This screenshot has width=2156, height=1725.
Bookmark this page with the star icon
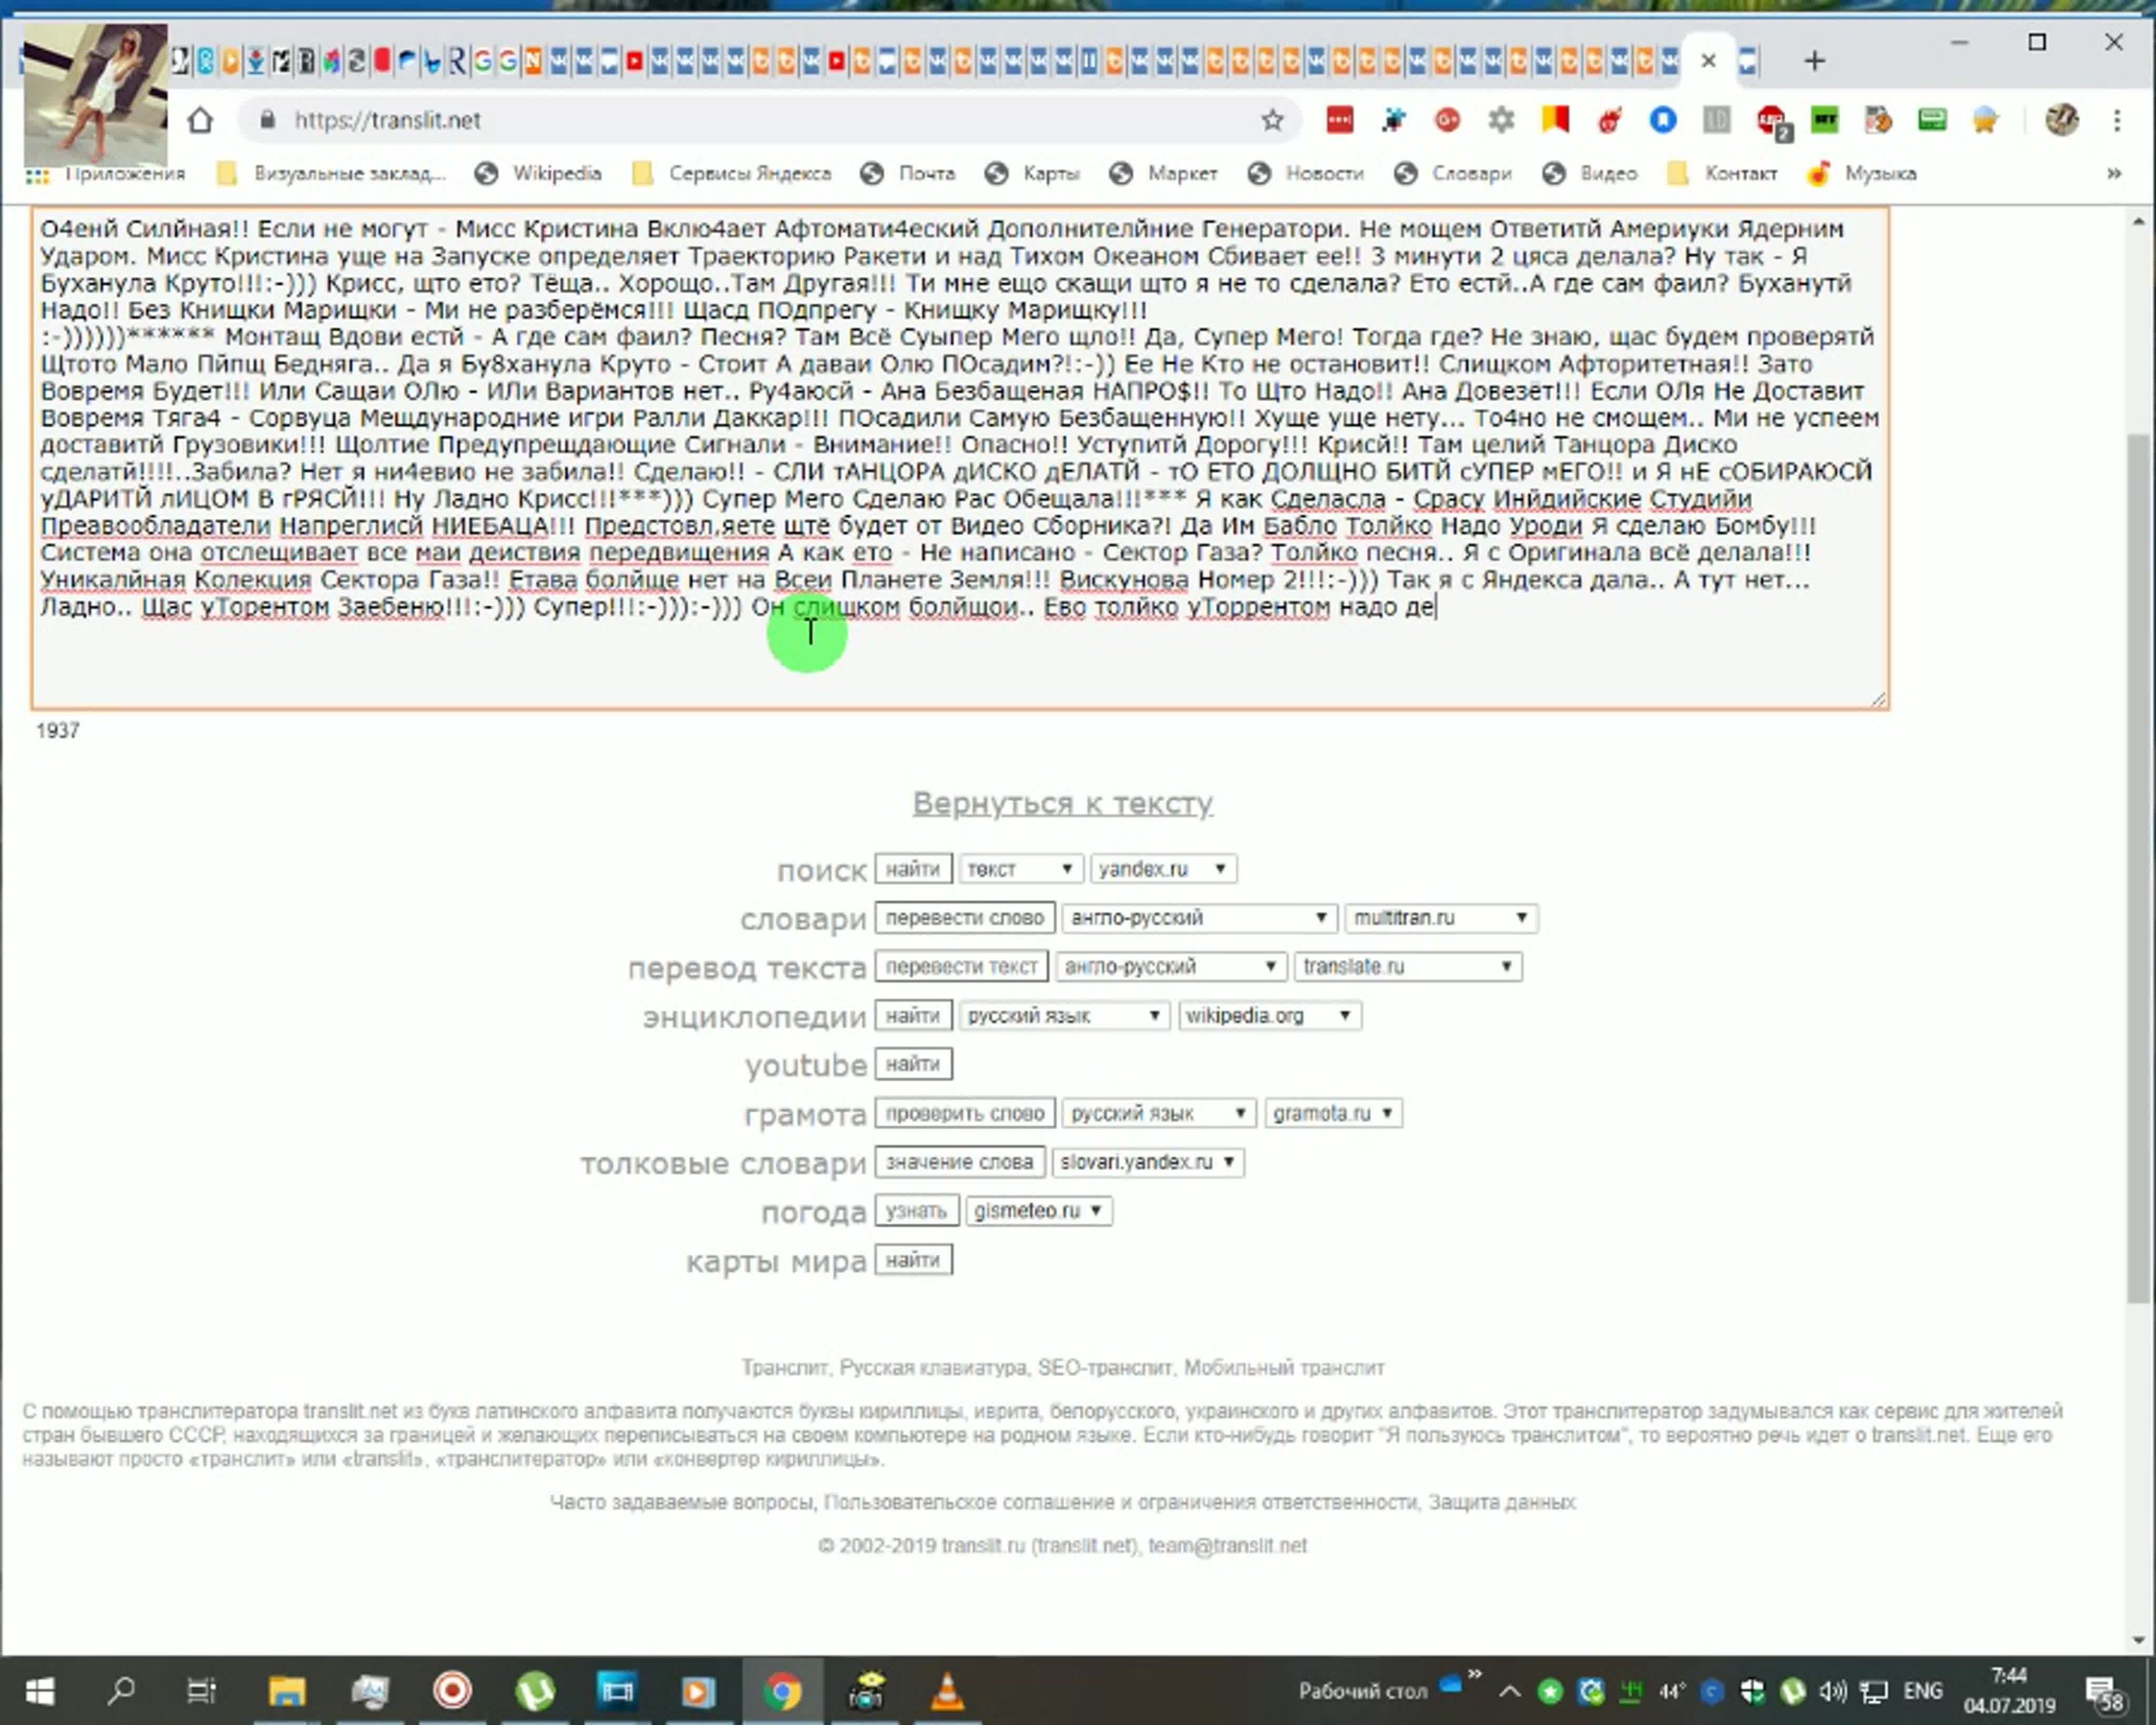(x=1272, y=121)
